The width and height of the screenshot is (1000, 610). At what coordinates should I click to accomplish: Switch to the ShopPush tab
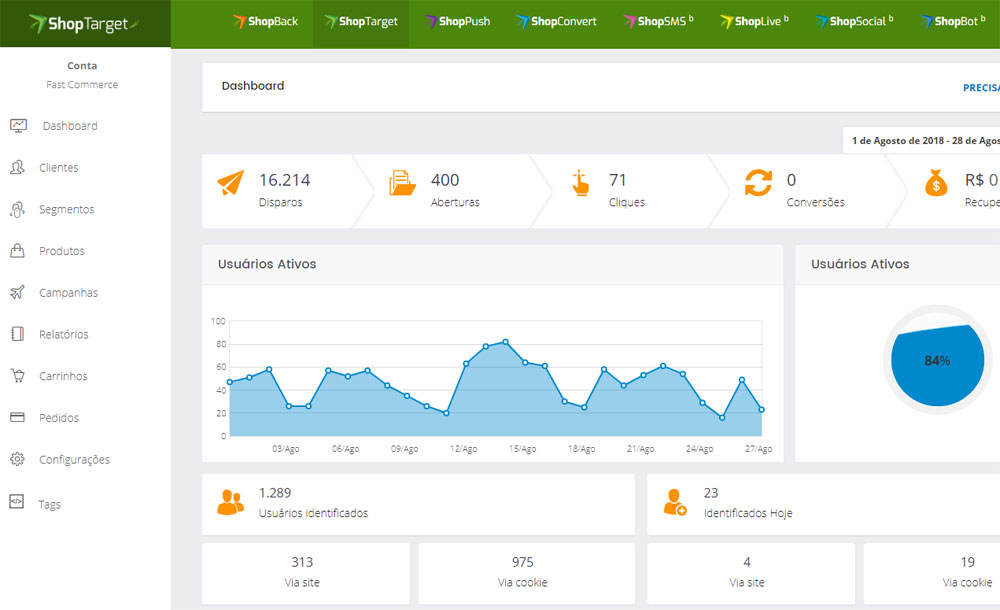457,22
